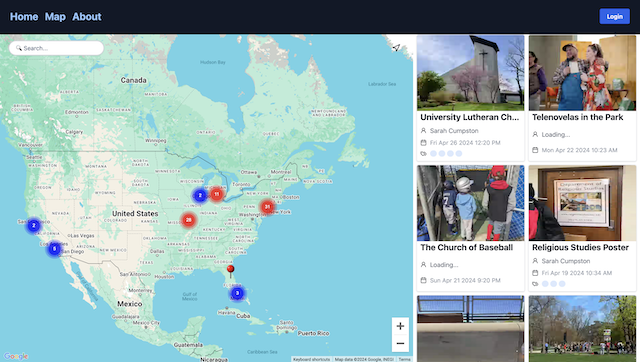Click into the map Search field
Image resolution: width=640 pixels, height=362 pixels.
tap(56, 48)
